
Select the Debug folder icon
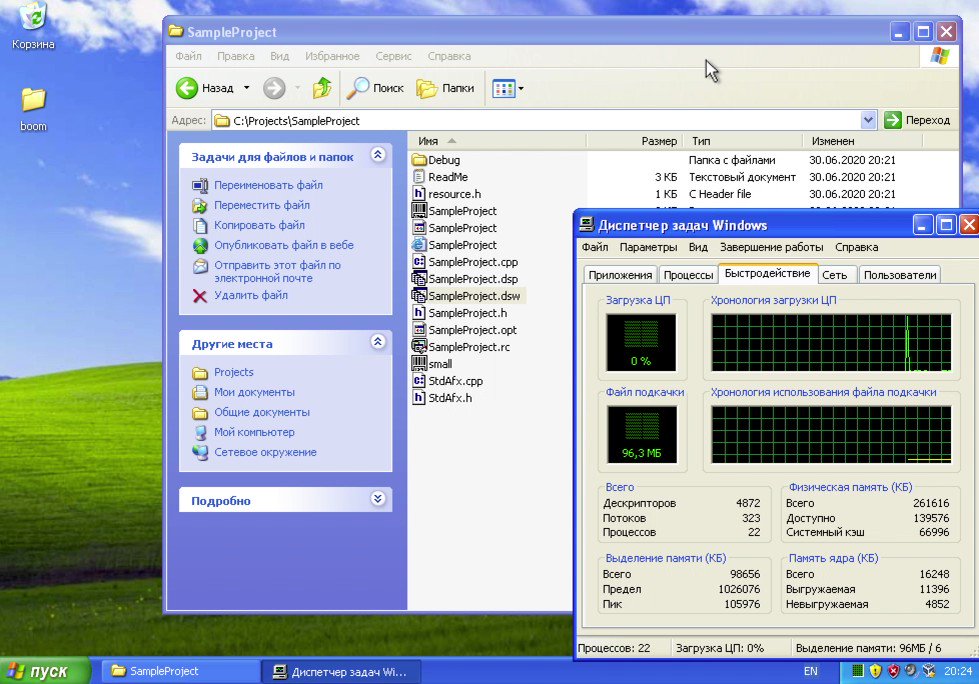pyautogui.click(x=419, y=160)
